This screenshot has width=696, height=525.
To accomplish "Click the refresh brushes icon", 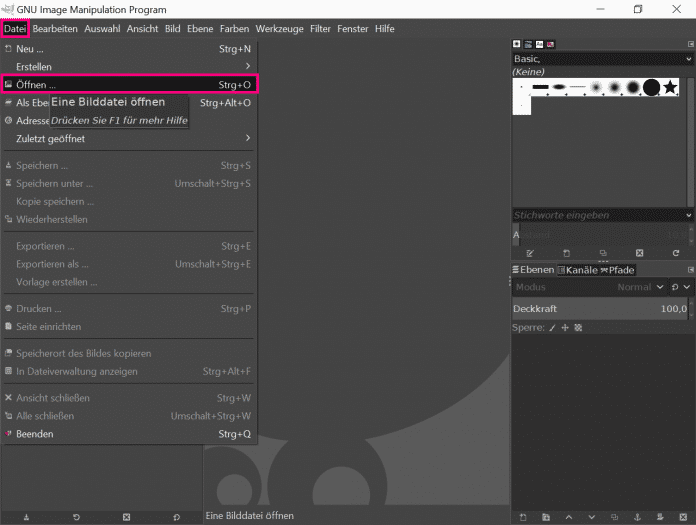I will coord(676,253).
